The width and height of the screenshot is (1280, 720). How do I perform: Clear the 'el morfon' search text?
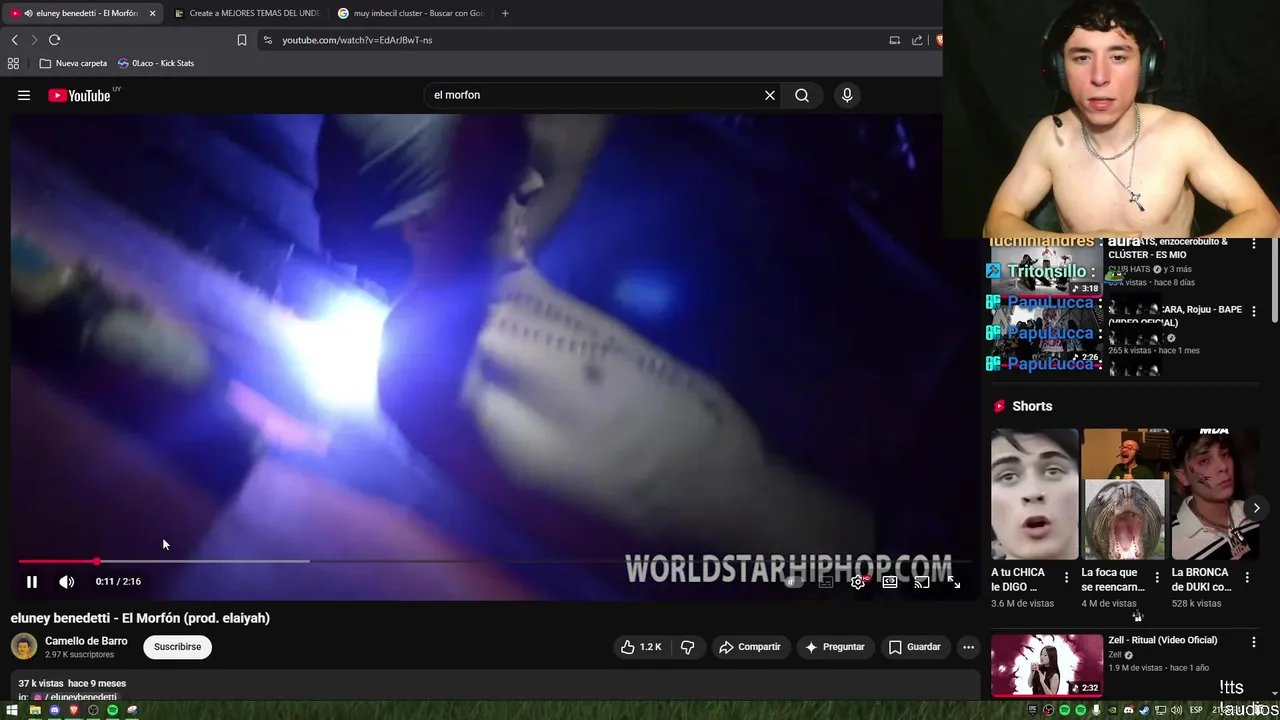(770, 95)
